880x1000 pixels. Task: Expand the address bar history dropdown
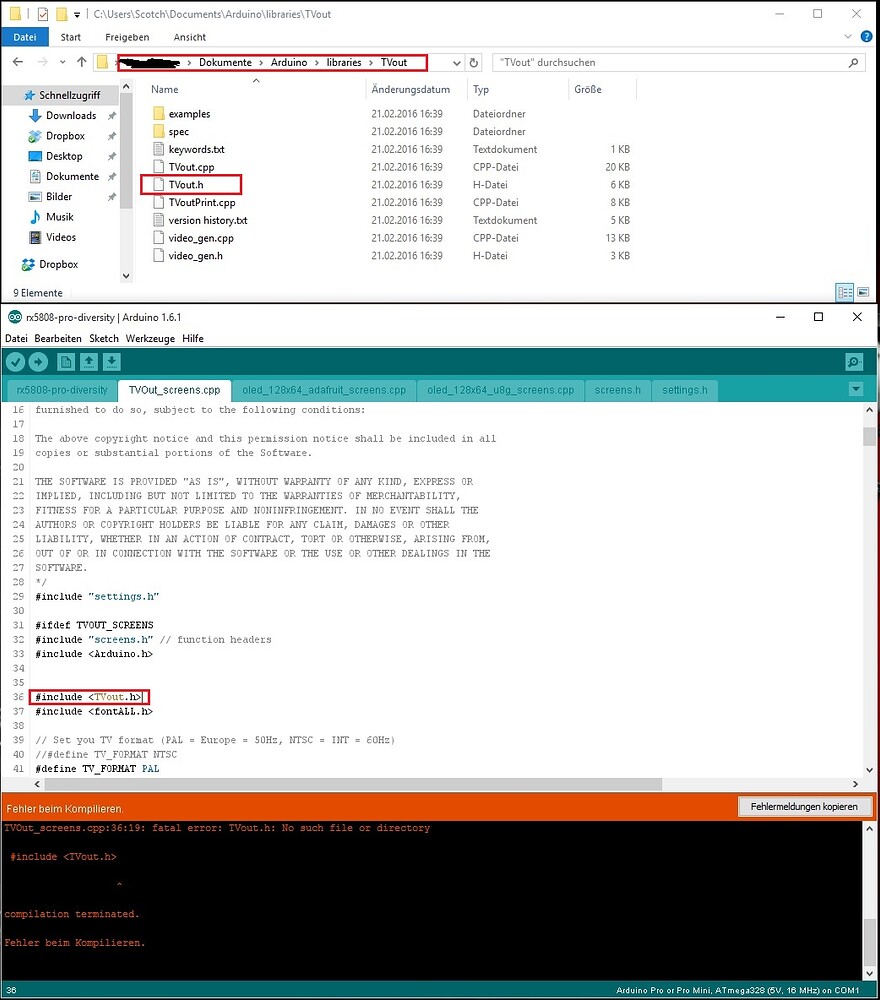click(x=457, y=61)
